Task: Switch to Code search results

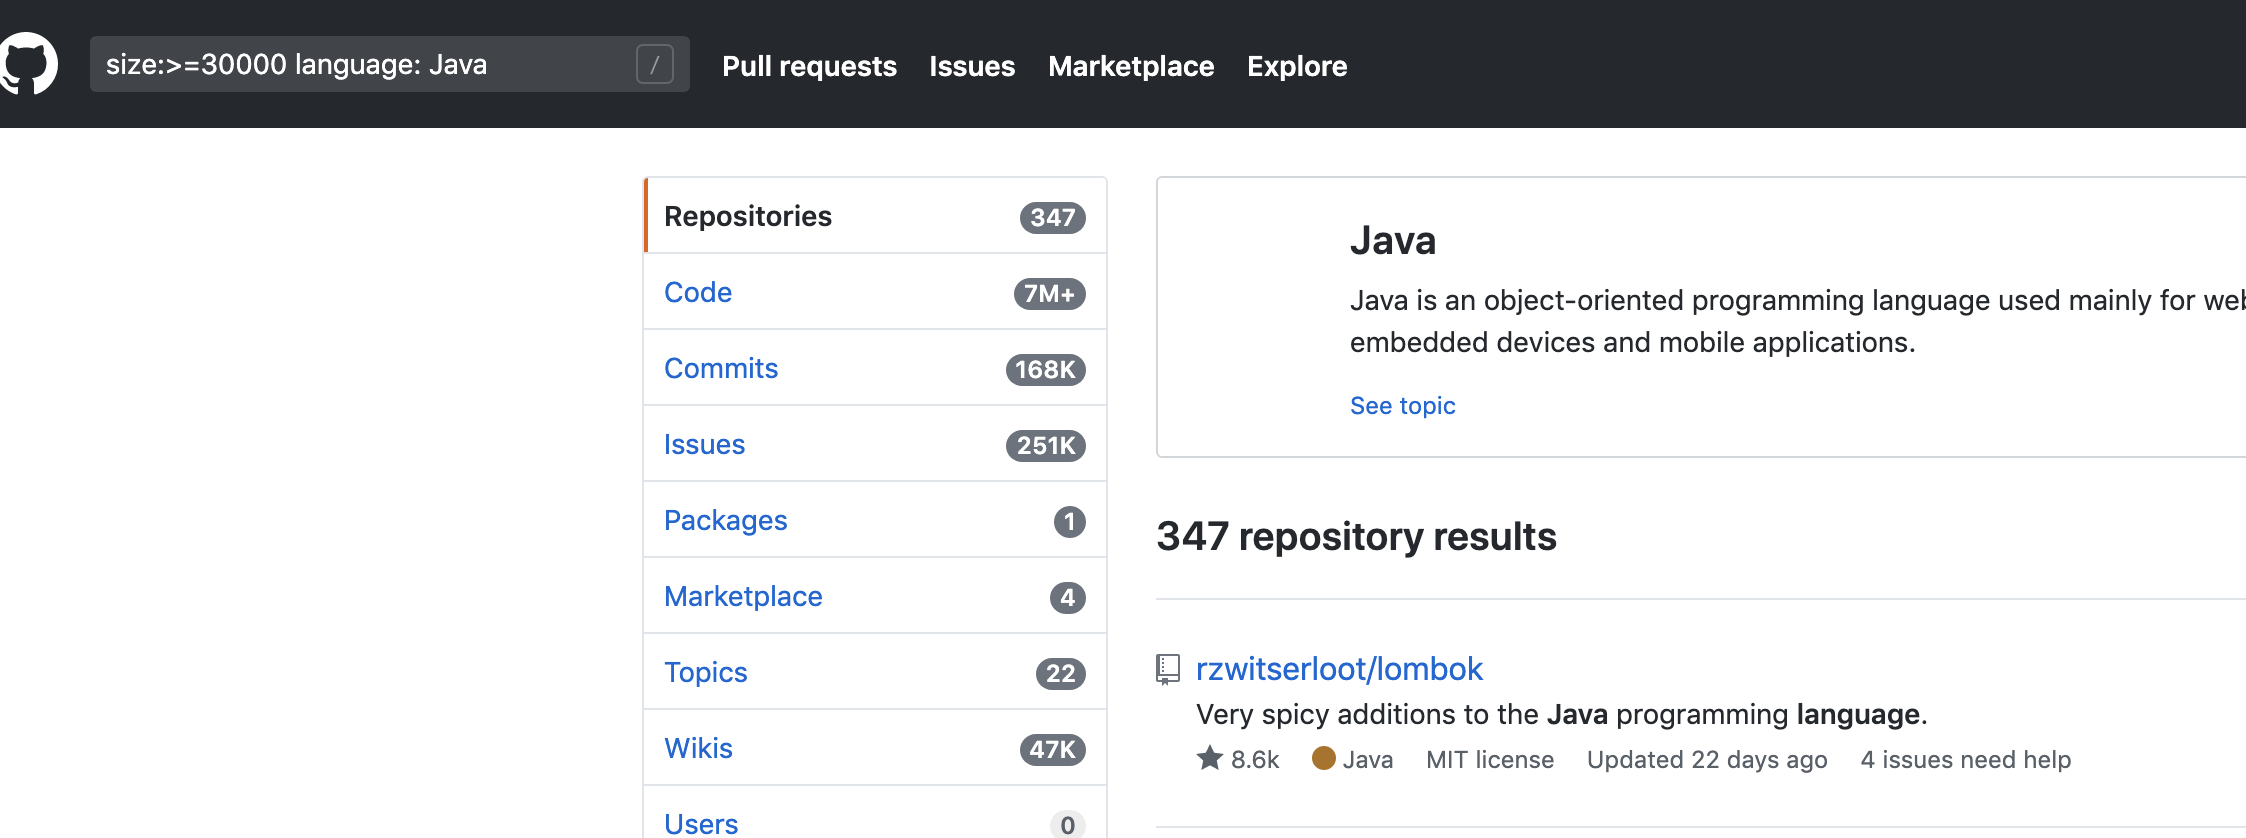Action: point(698,292)
